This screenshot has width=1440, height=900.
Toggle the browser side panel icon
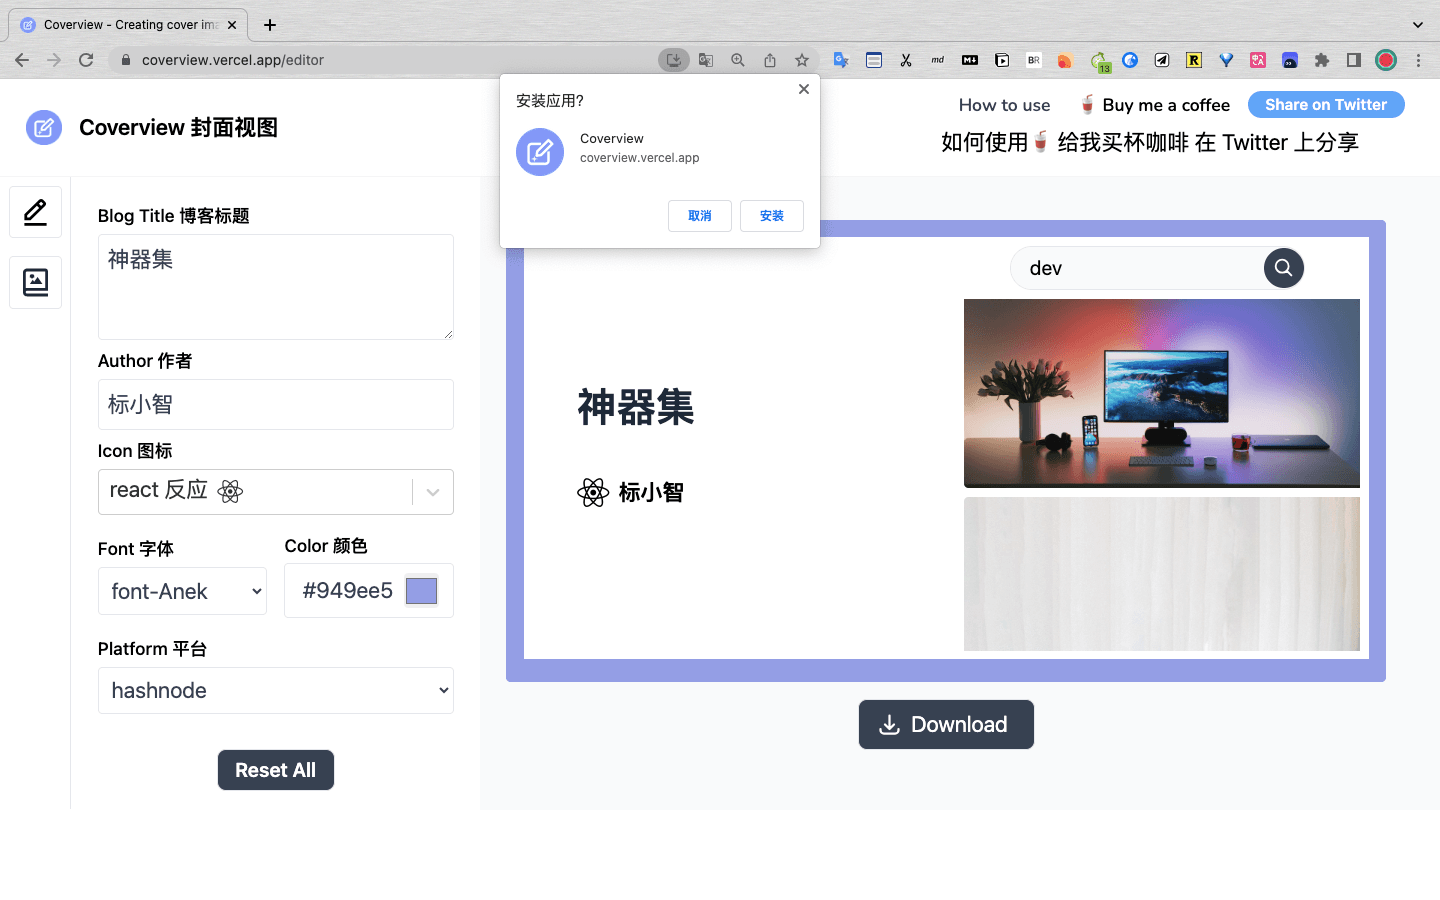pos(1354,60)
